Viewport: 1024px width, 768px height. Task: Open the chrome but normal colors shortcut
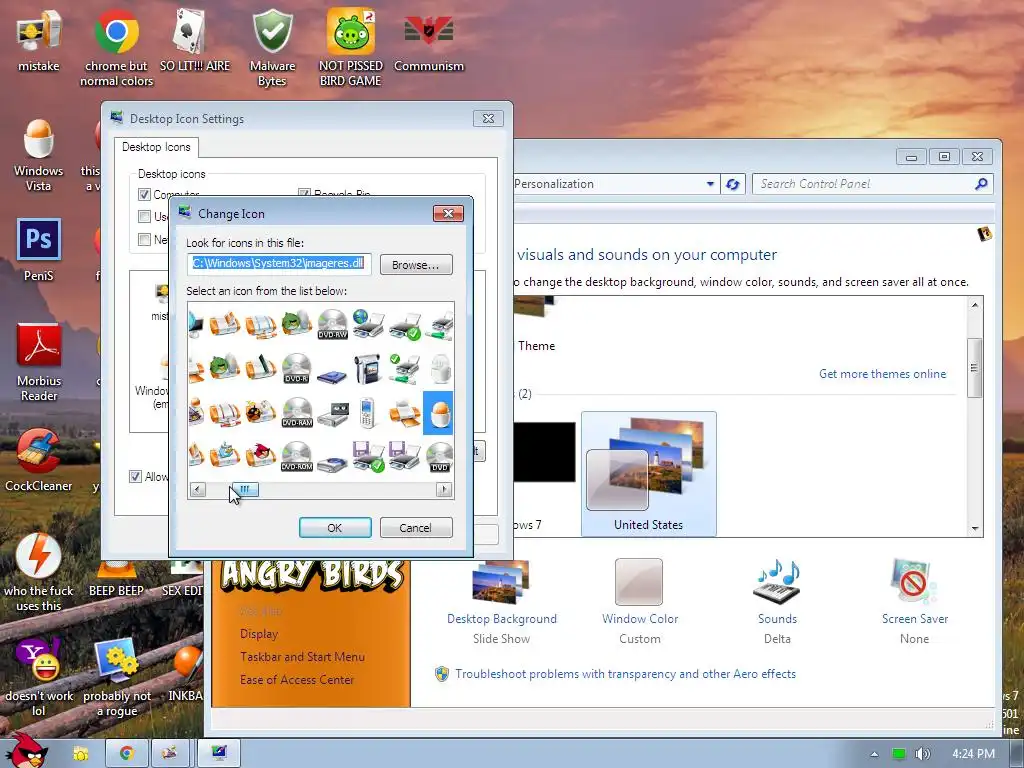point(116,48)
